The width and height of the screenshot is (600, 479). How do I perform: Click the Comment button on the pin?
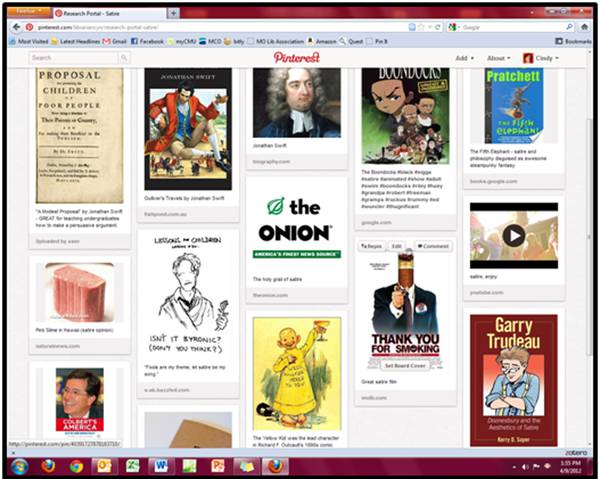pos(433,246)
